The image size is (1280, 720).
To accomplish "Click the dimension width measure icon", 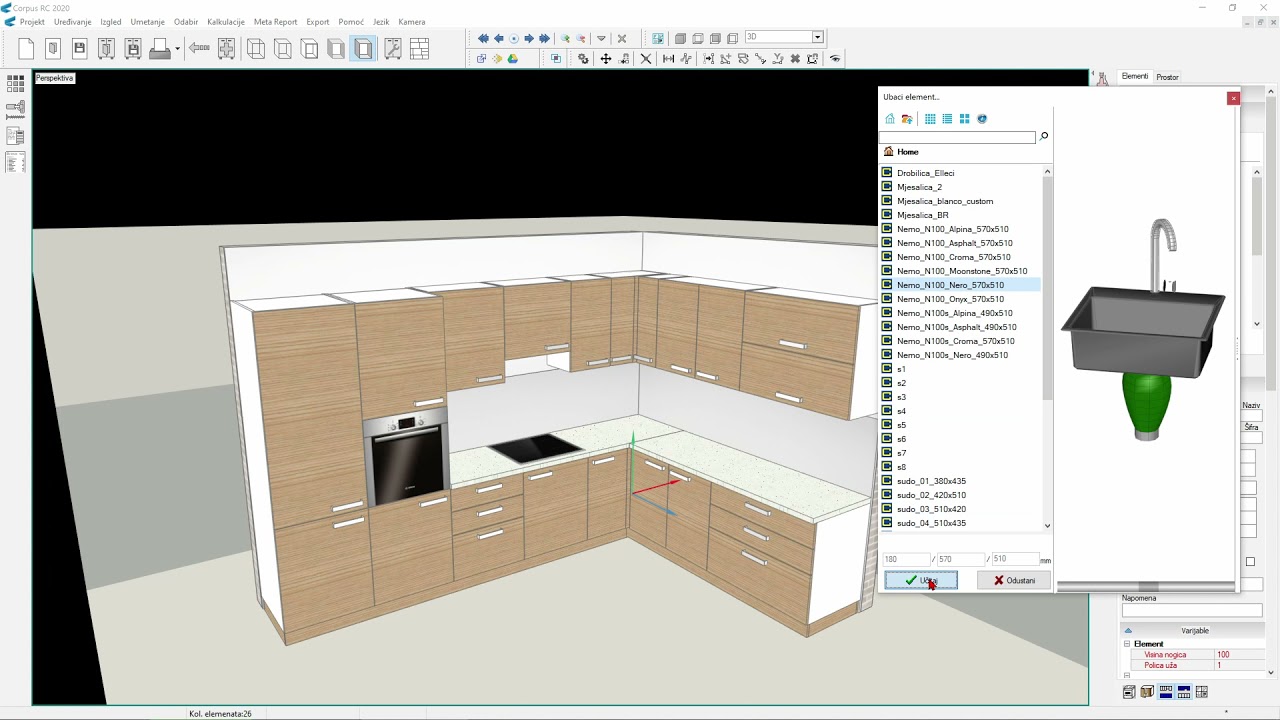I will tap(668, 59).
